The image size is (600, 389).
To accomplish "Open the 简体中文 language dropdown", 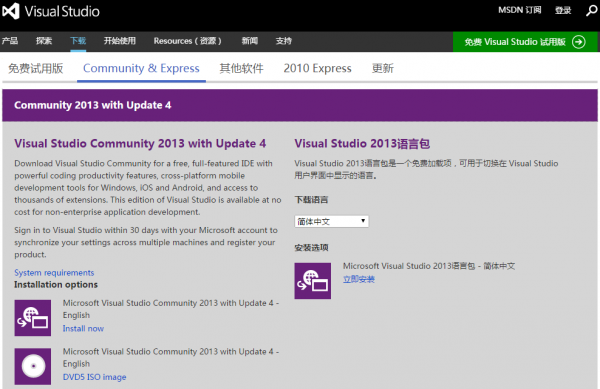I will [x=331, y=221].
